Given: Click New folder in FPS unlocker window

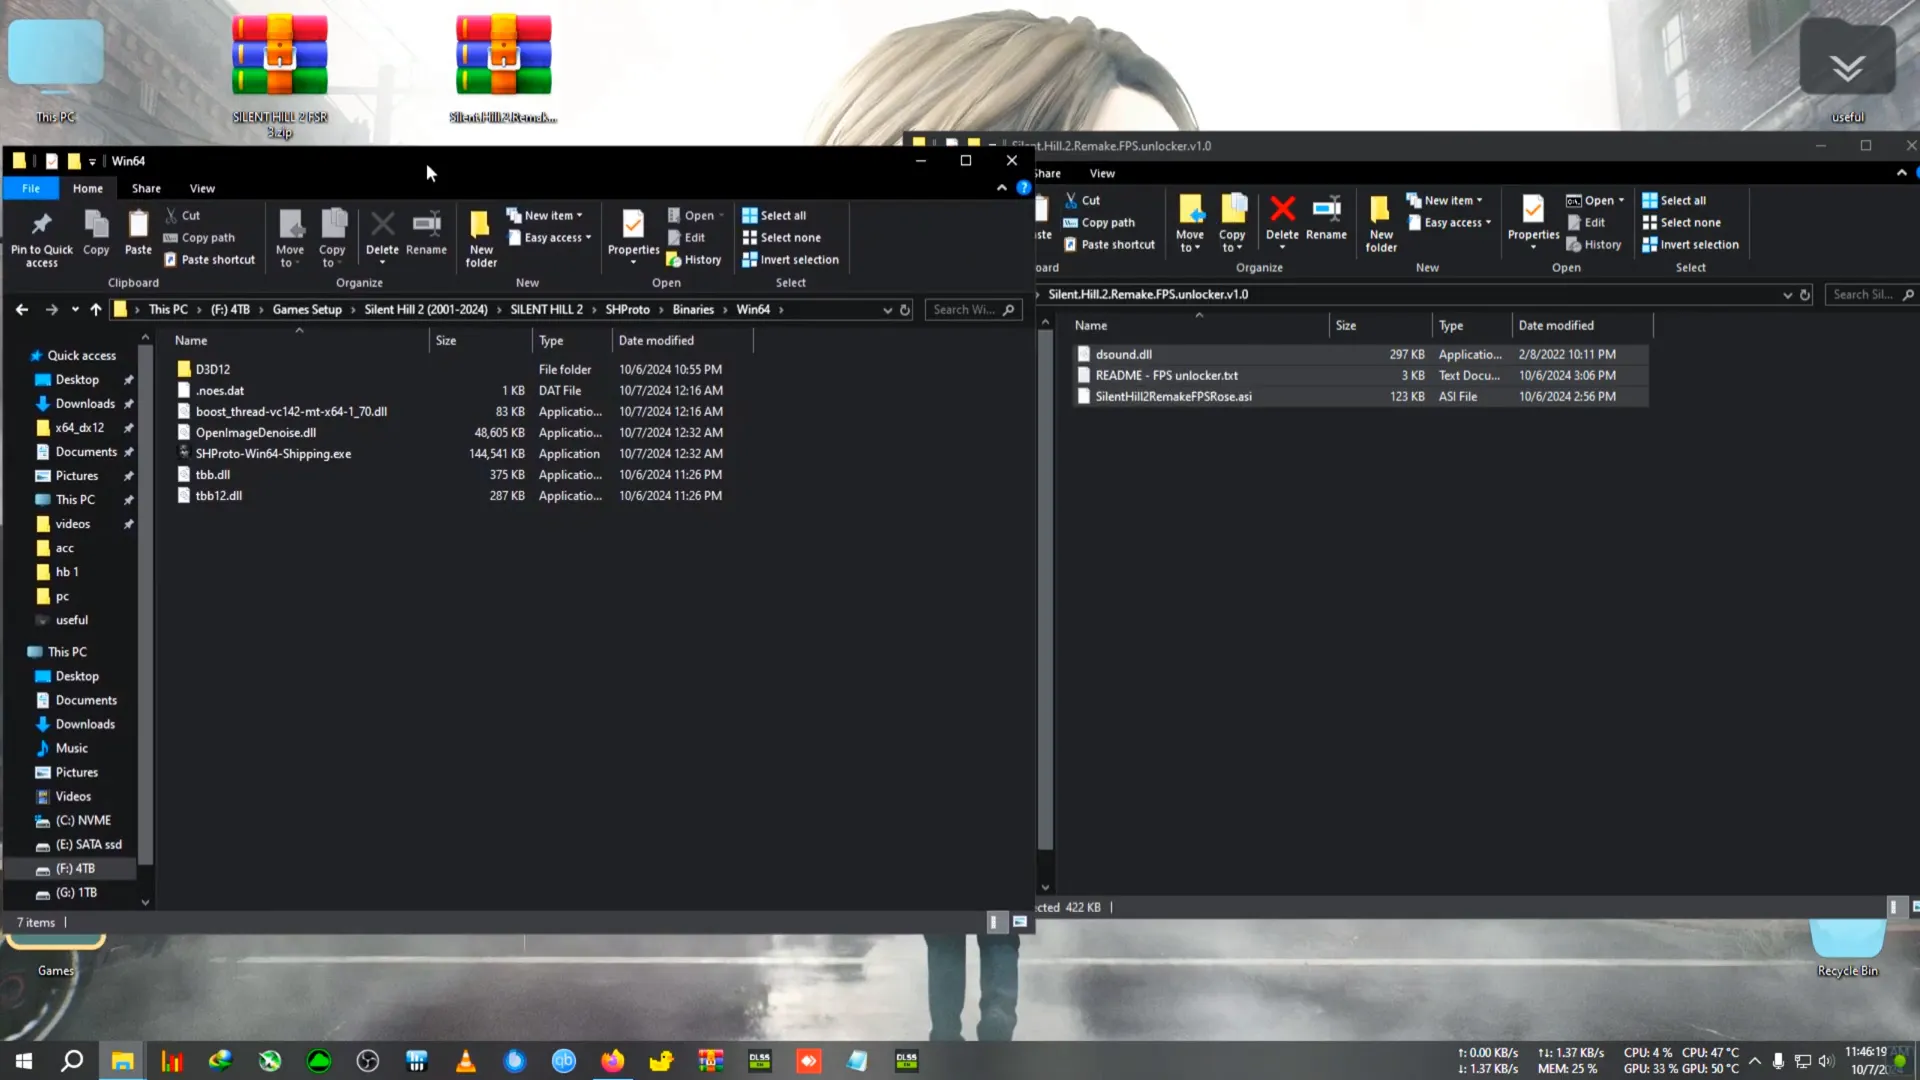Looking at the screenshot, I should [x=1381, y=223].
